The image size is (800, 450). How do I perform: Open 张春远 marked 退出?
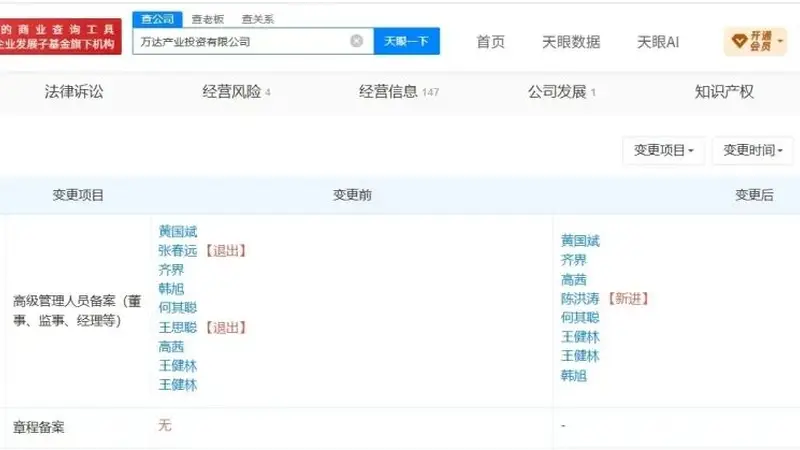pos(178,251)
